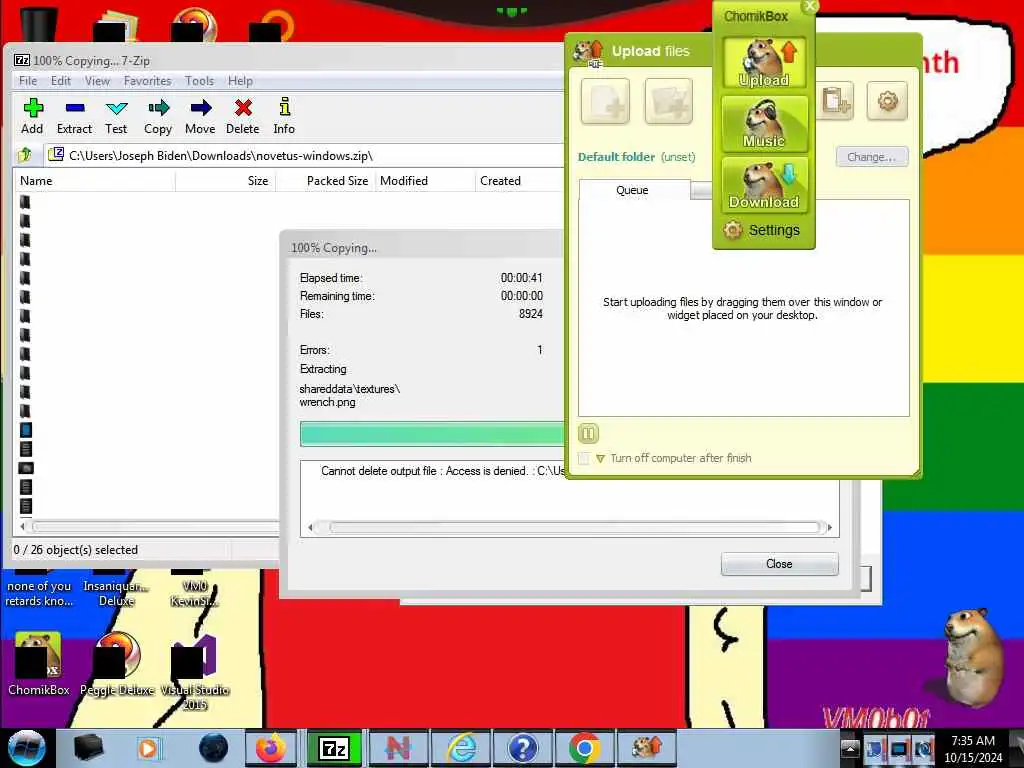Click the Peggle Deluxe desktop shortcut
This screenshot has width=1024, height=768.
(x=118, y=664)
